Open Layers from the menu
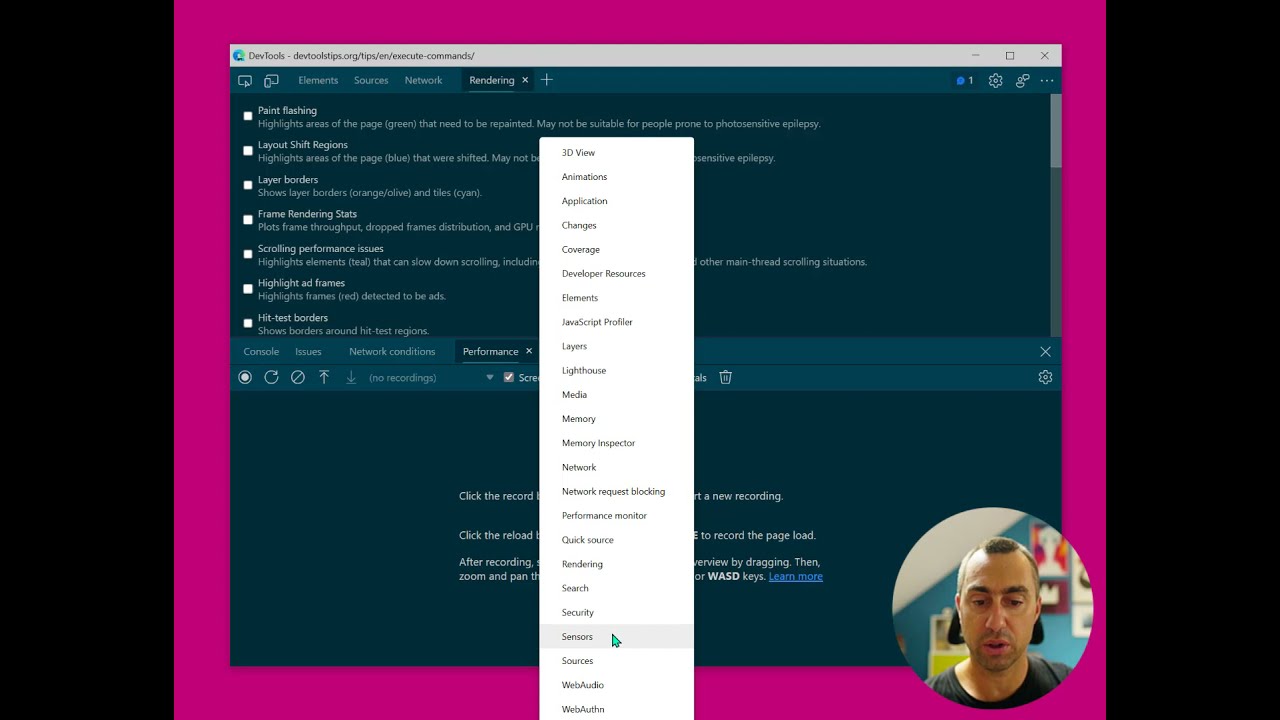 [616, 346]
